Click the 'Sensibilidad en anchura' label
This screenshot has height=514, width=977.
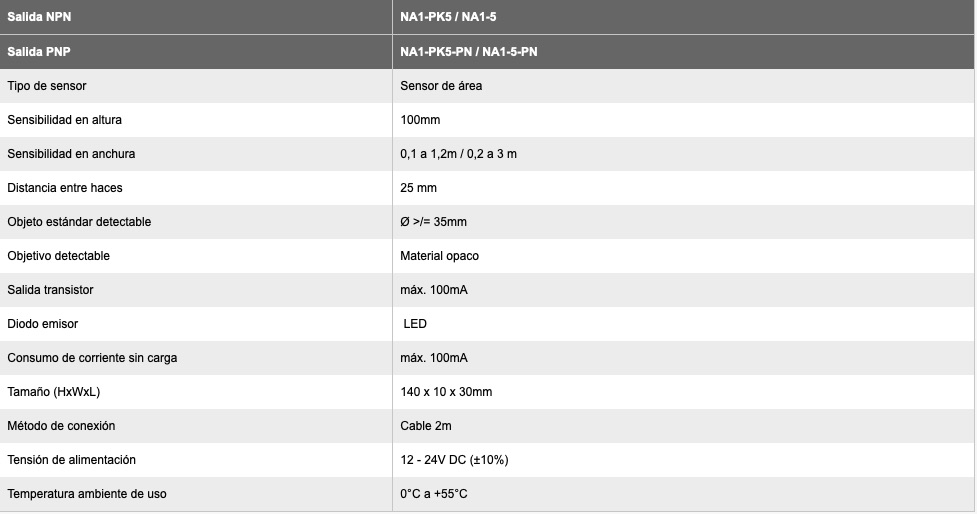point(71,154)
